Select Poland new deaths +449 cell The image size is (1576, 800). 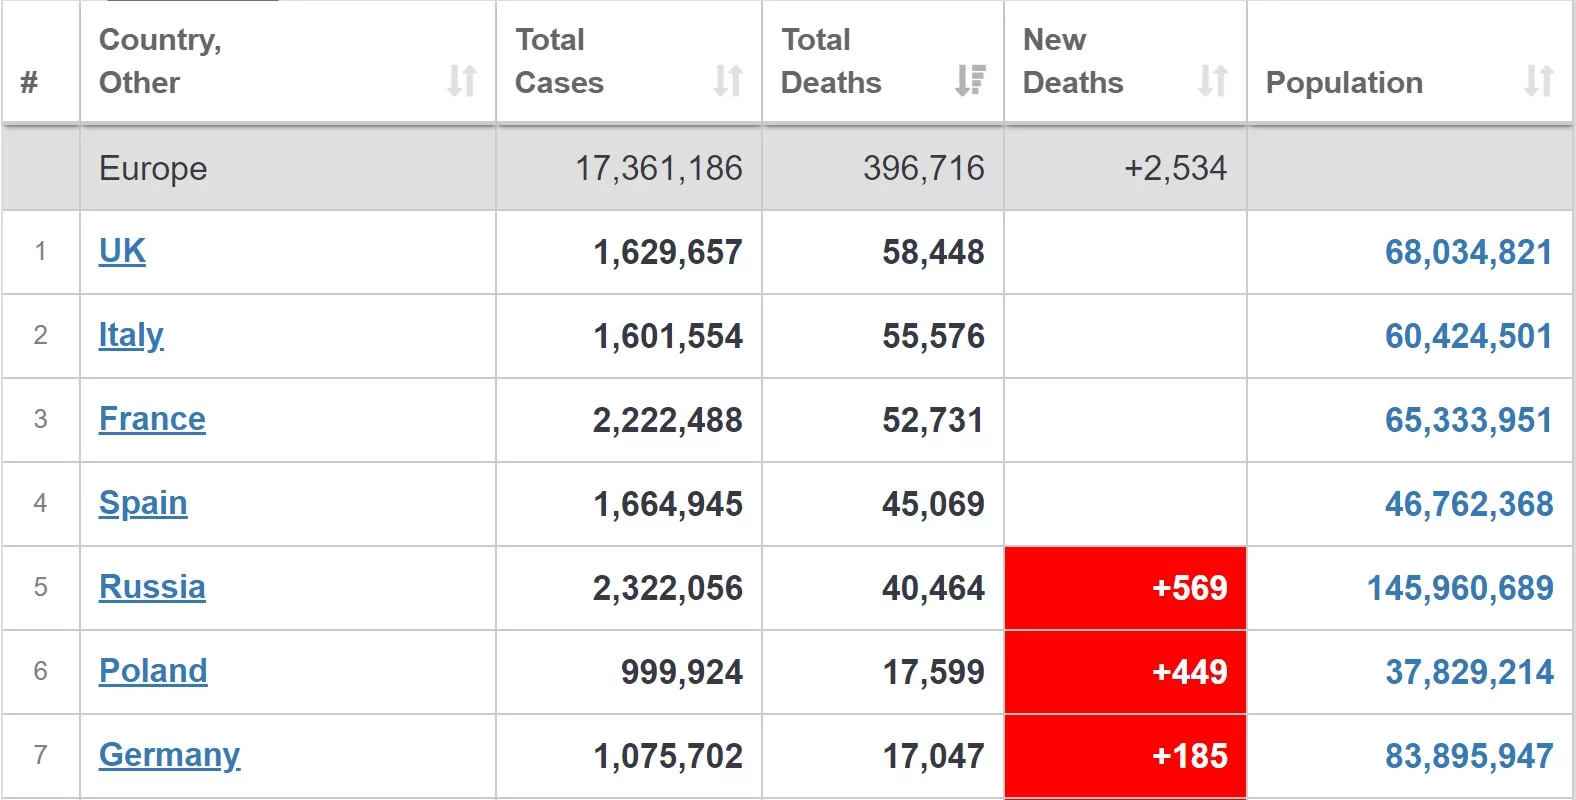1125,672
